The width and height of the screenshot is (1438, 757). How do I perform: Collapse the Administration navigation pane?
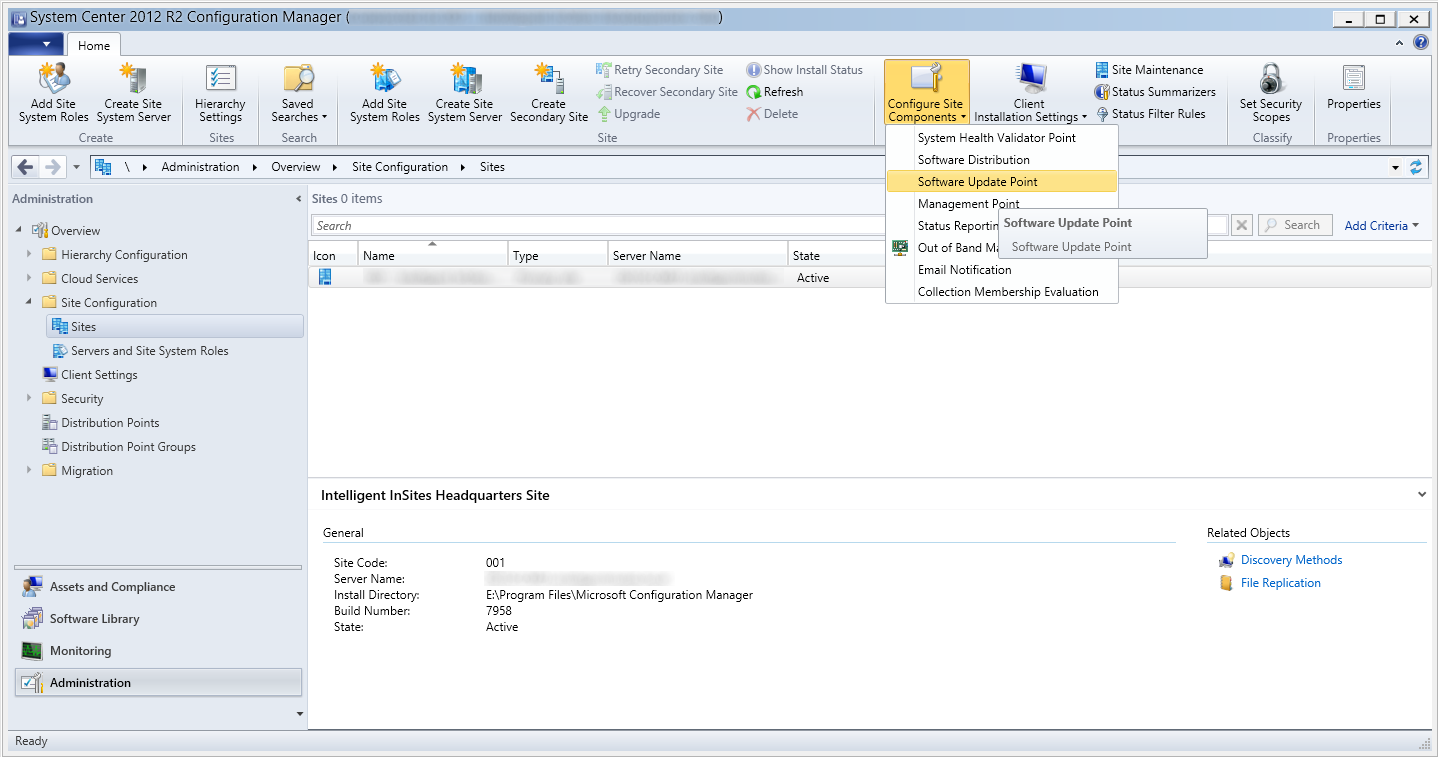[298, 199]
